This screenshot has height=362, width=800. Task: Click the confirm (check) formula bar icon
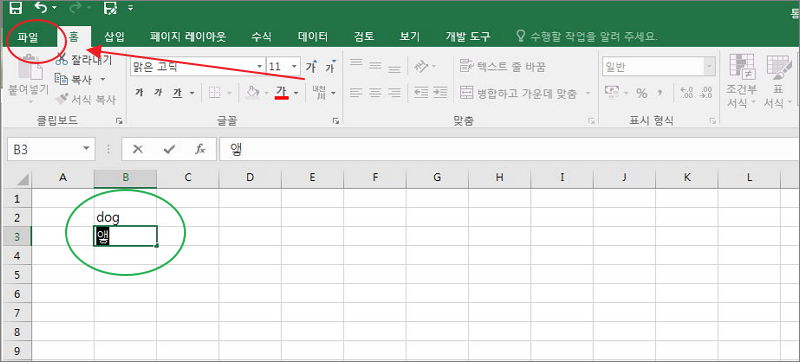[169, 149]
